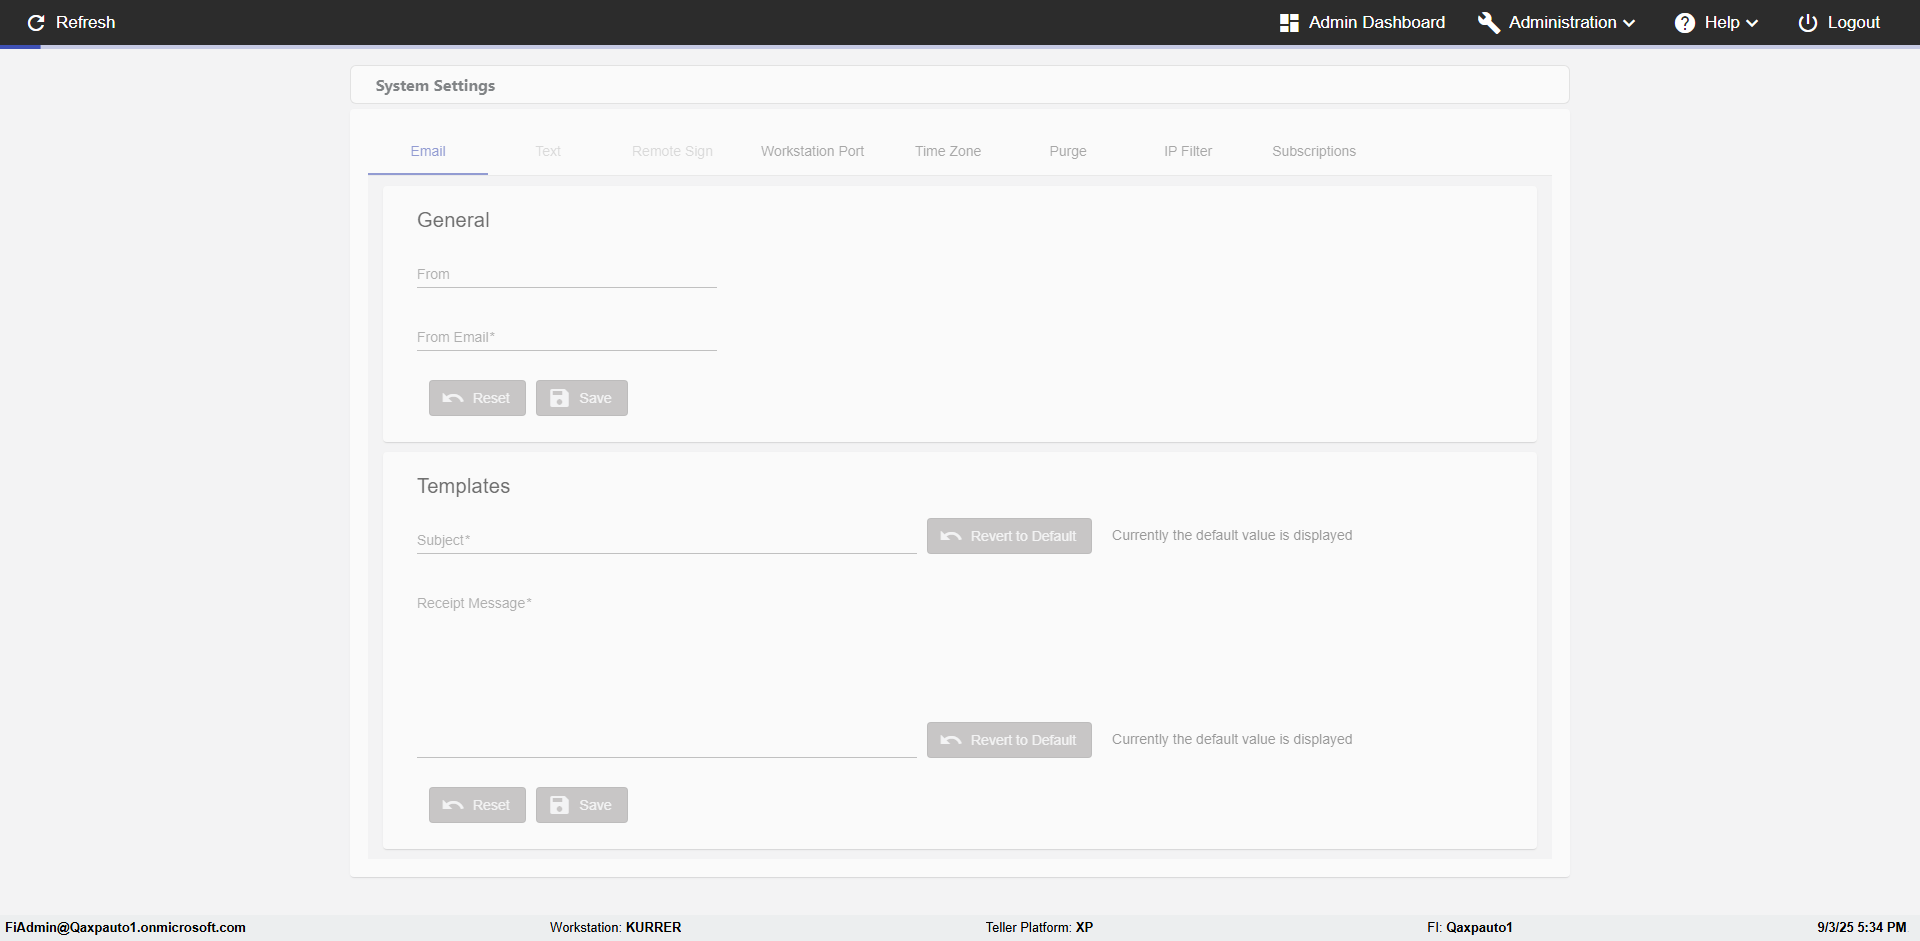Click undo icon on Subject Revert to Default
The image size is (1920, 941).
pyautogui.click(x=951, y=536)
